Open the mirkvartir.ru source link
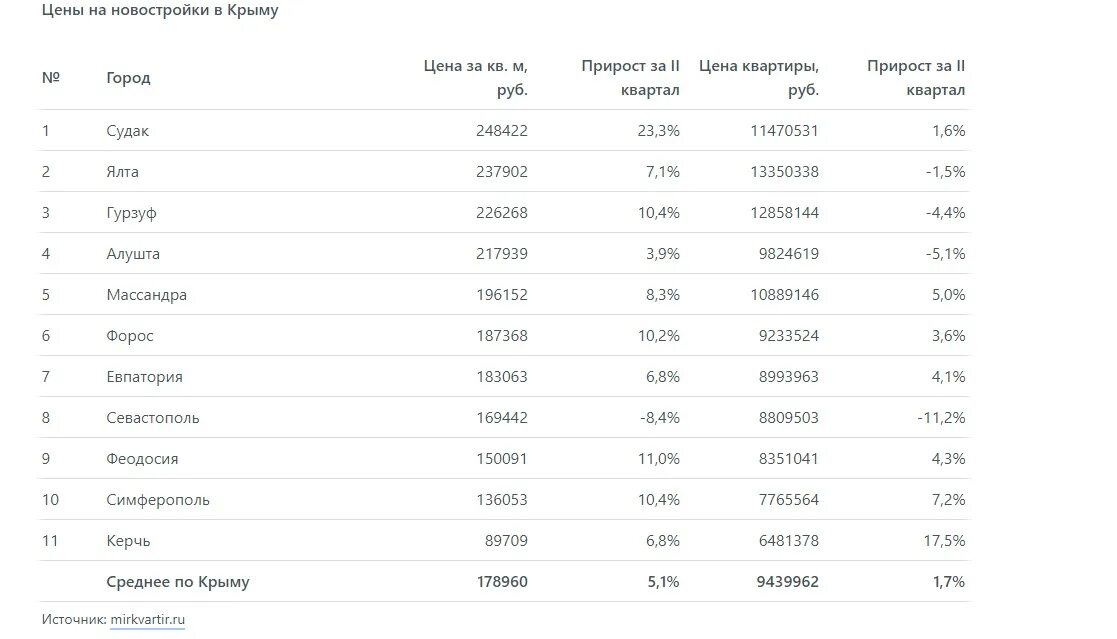Viewport: 1117px width, 639px height. [147, 619]
